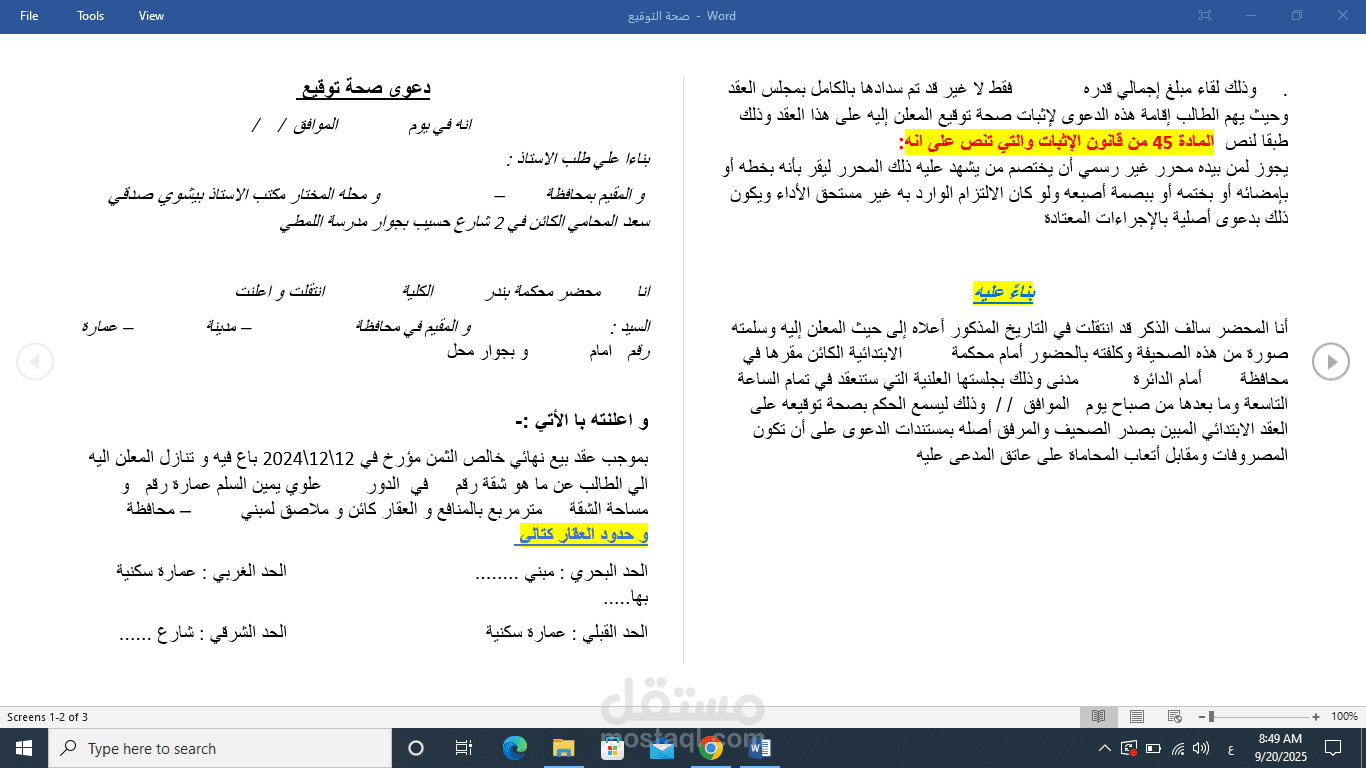1366x768 pixels.
Task: Open the Action Center notifications icon
Action: [1333, 748]
